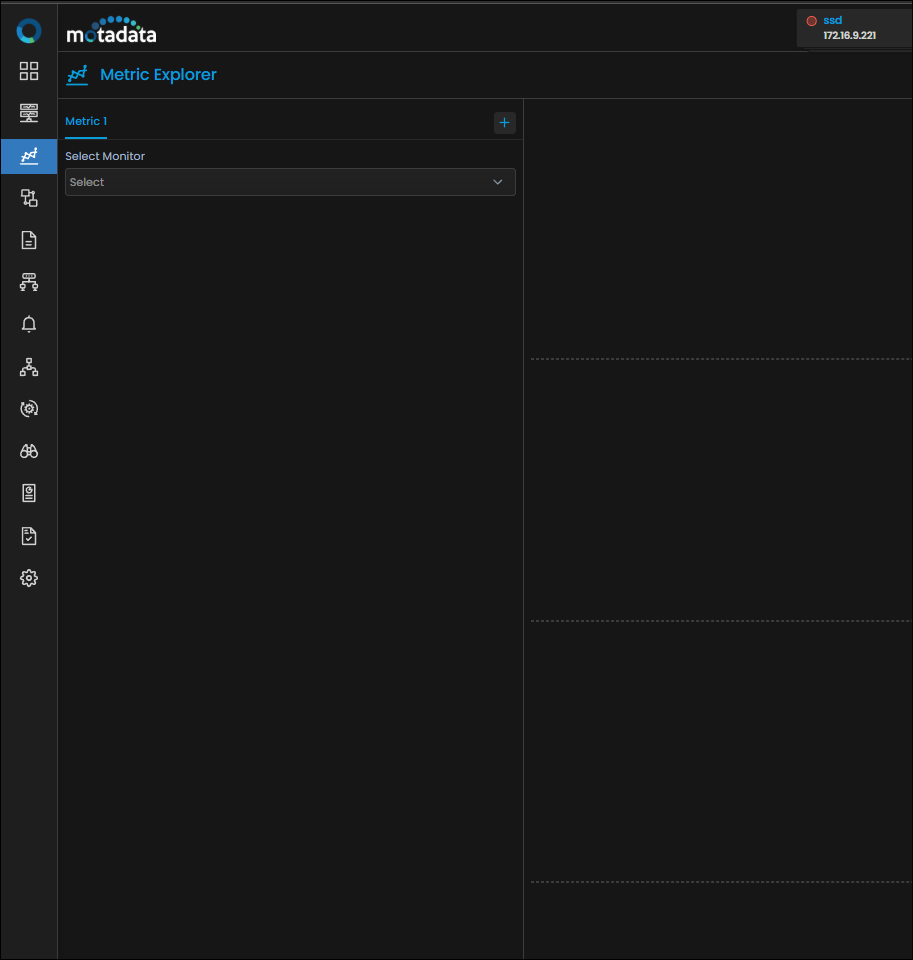Open the document page icon in sidebar
913x960 pixels.
click(x=29, y=240)
